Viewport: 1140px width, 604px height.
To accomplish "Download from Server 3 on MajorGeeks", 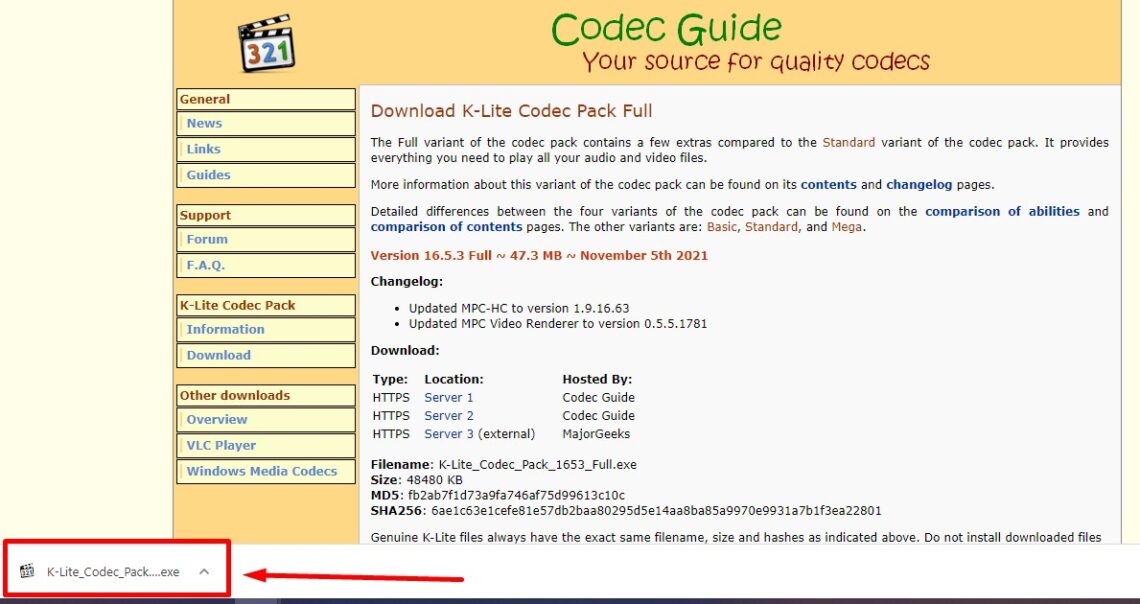I will pos(448,434).
